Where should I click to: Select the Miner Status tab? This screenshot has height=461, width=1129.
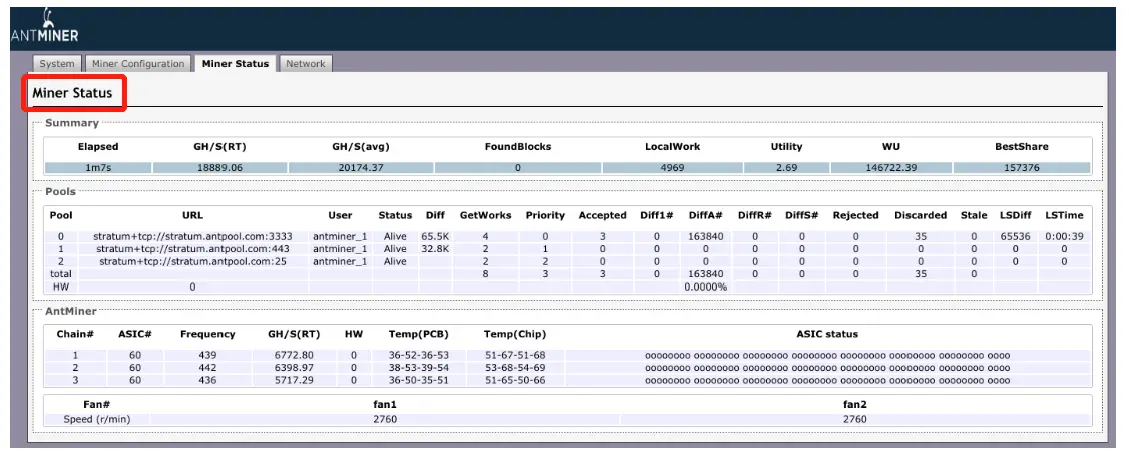pos(235,64)
